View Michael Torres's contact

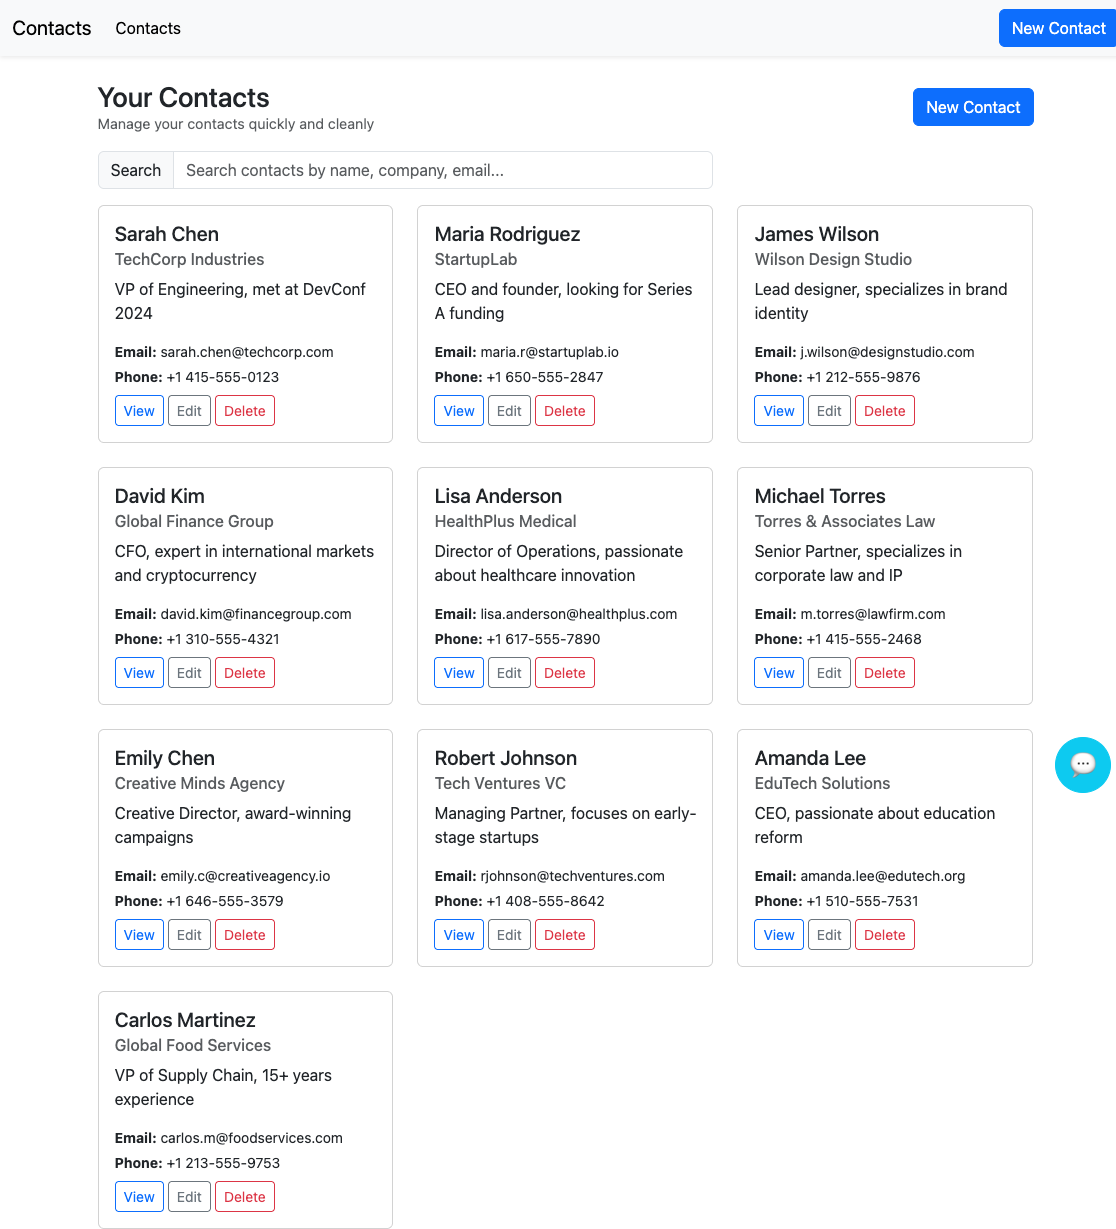[x=779, y=673]
